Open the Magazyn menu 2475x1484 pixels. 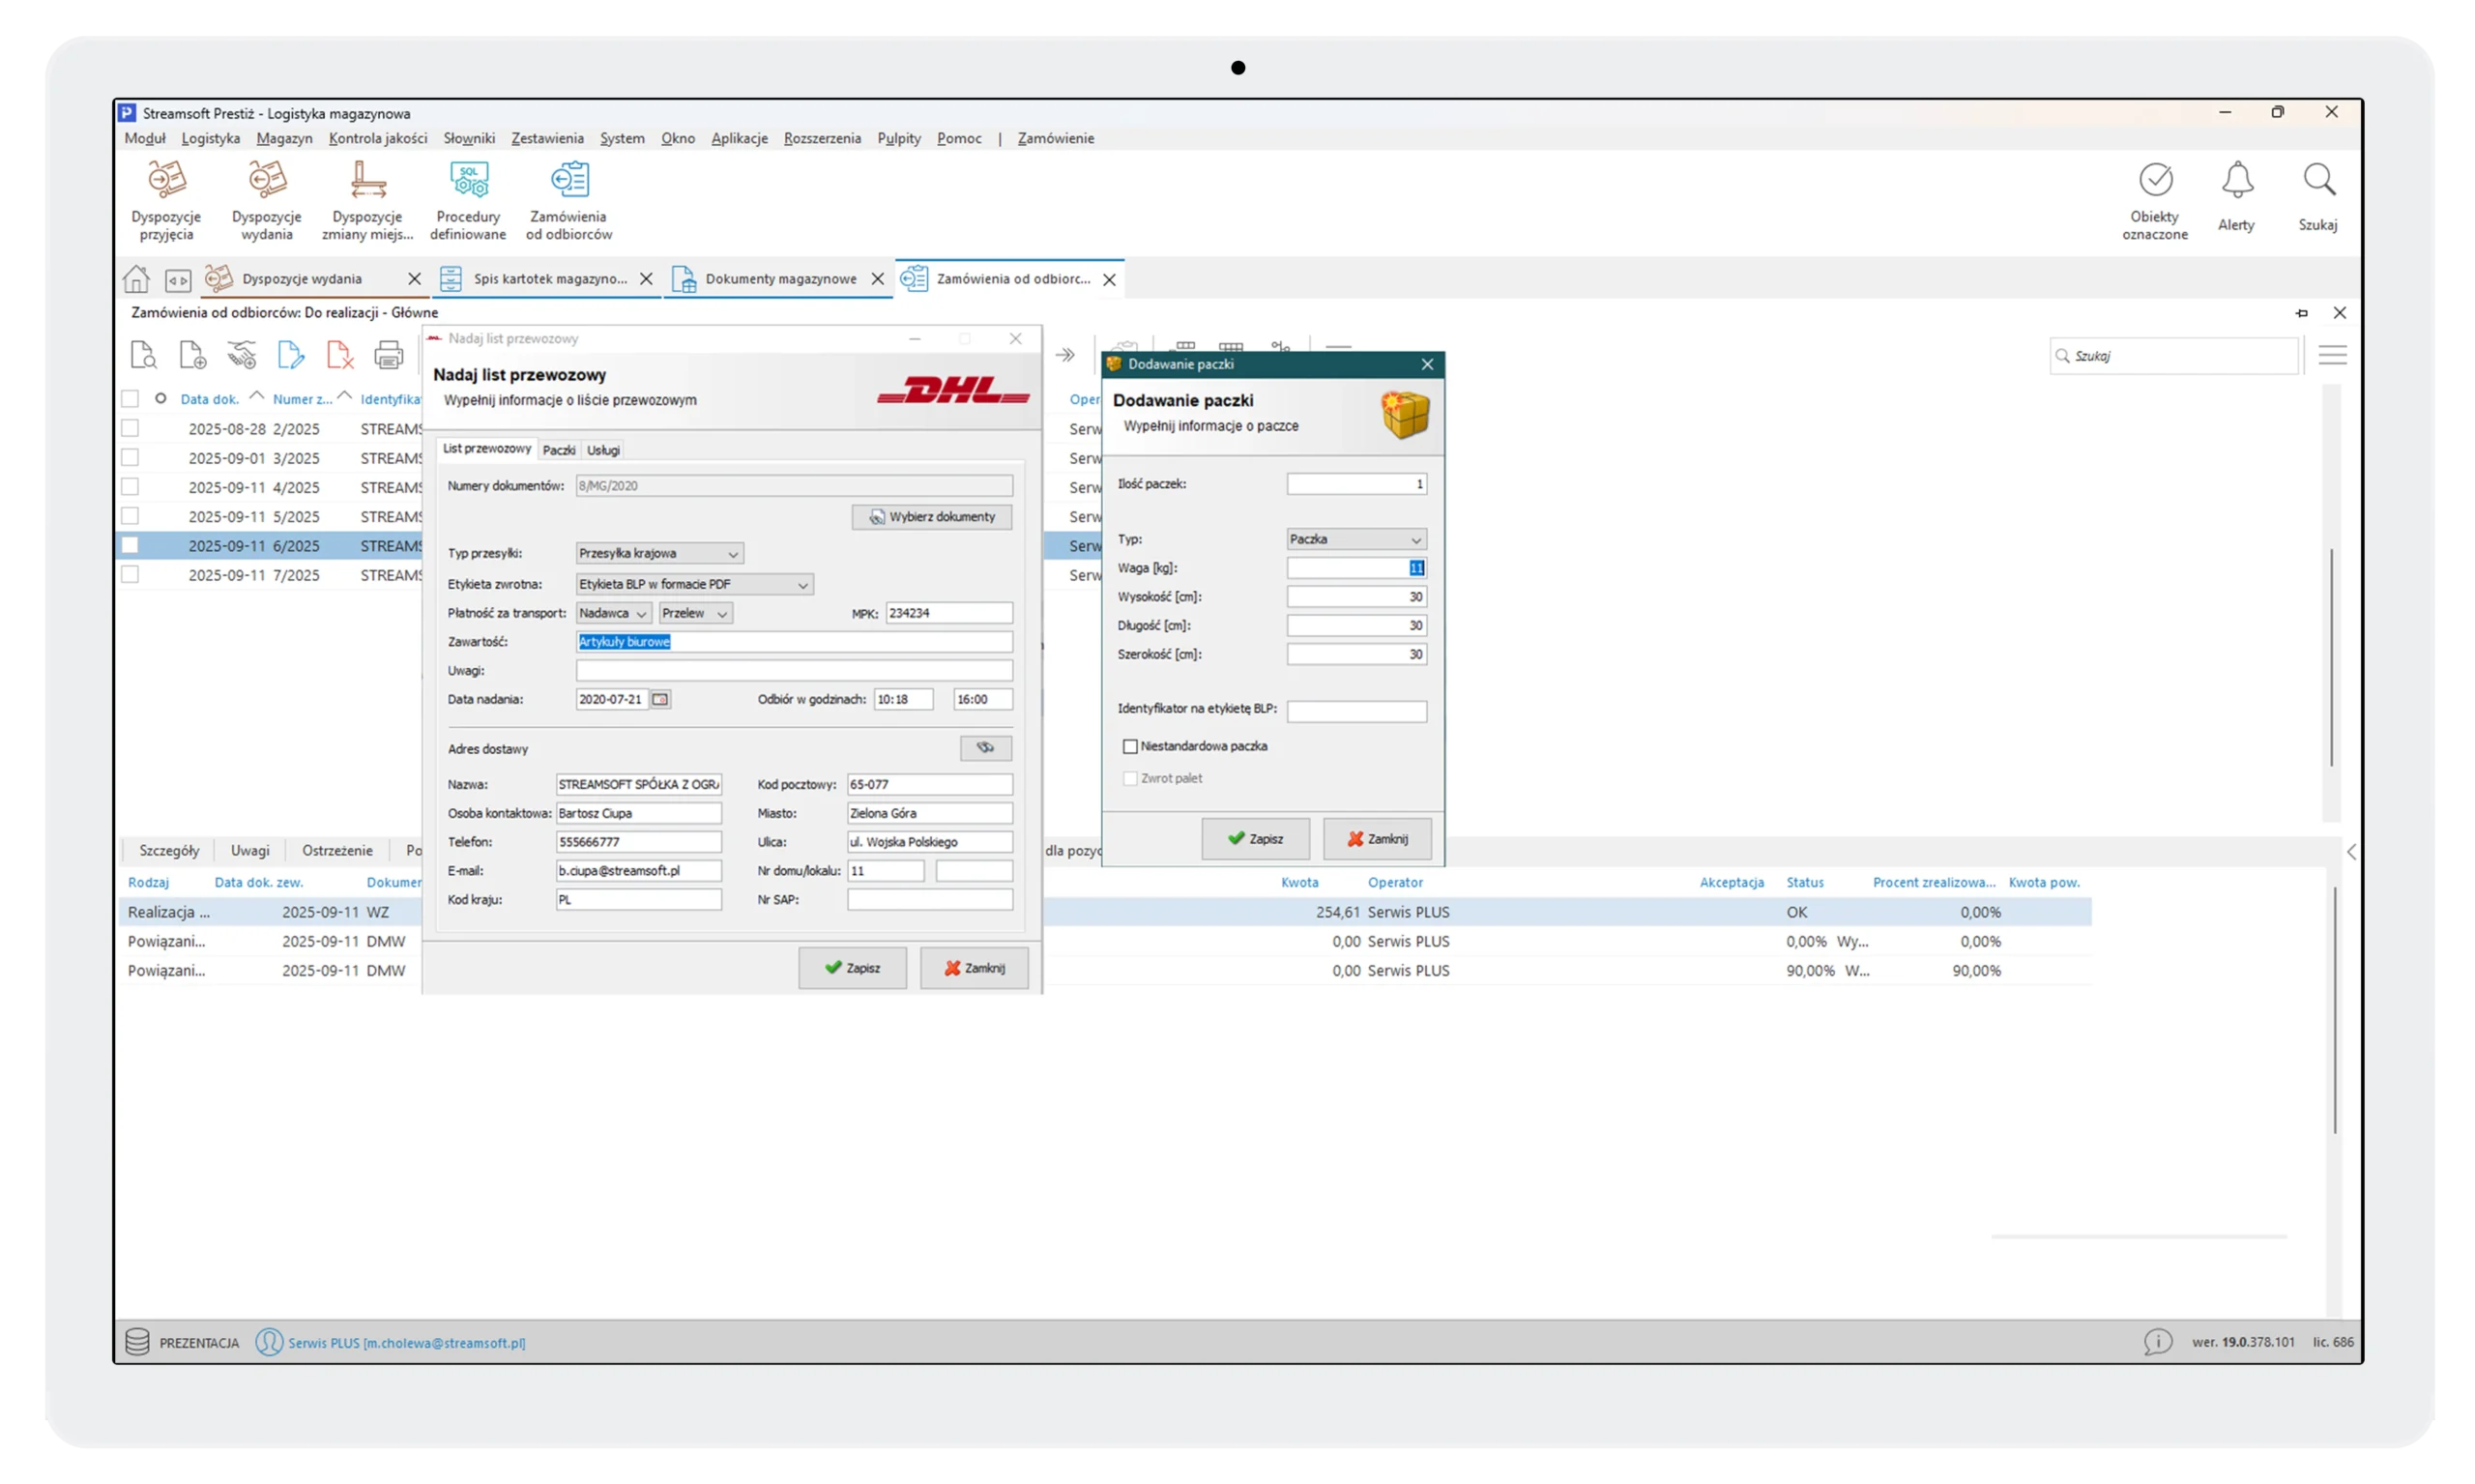283,138
